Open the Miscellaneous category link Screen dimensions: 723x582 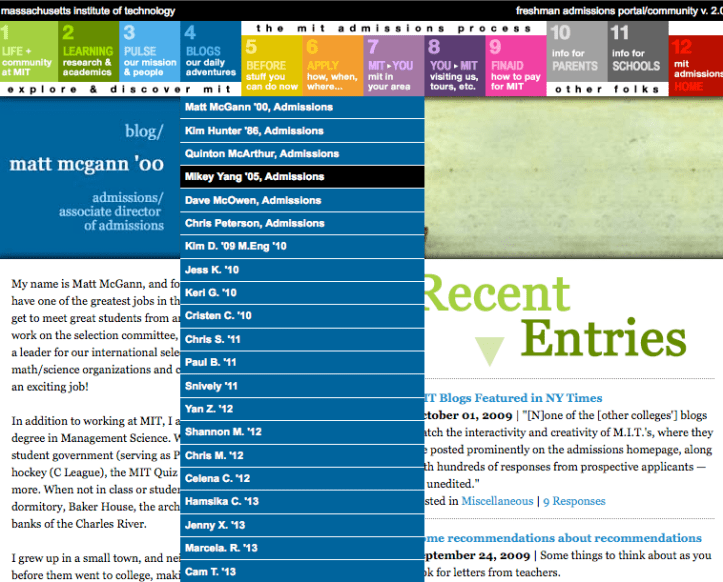(497, 501)
